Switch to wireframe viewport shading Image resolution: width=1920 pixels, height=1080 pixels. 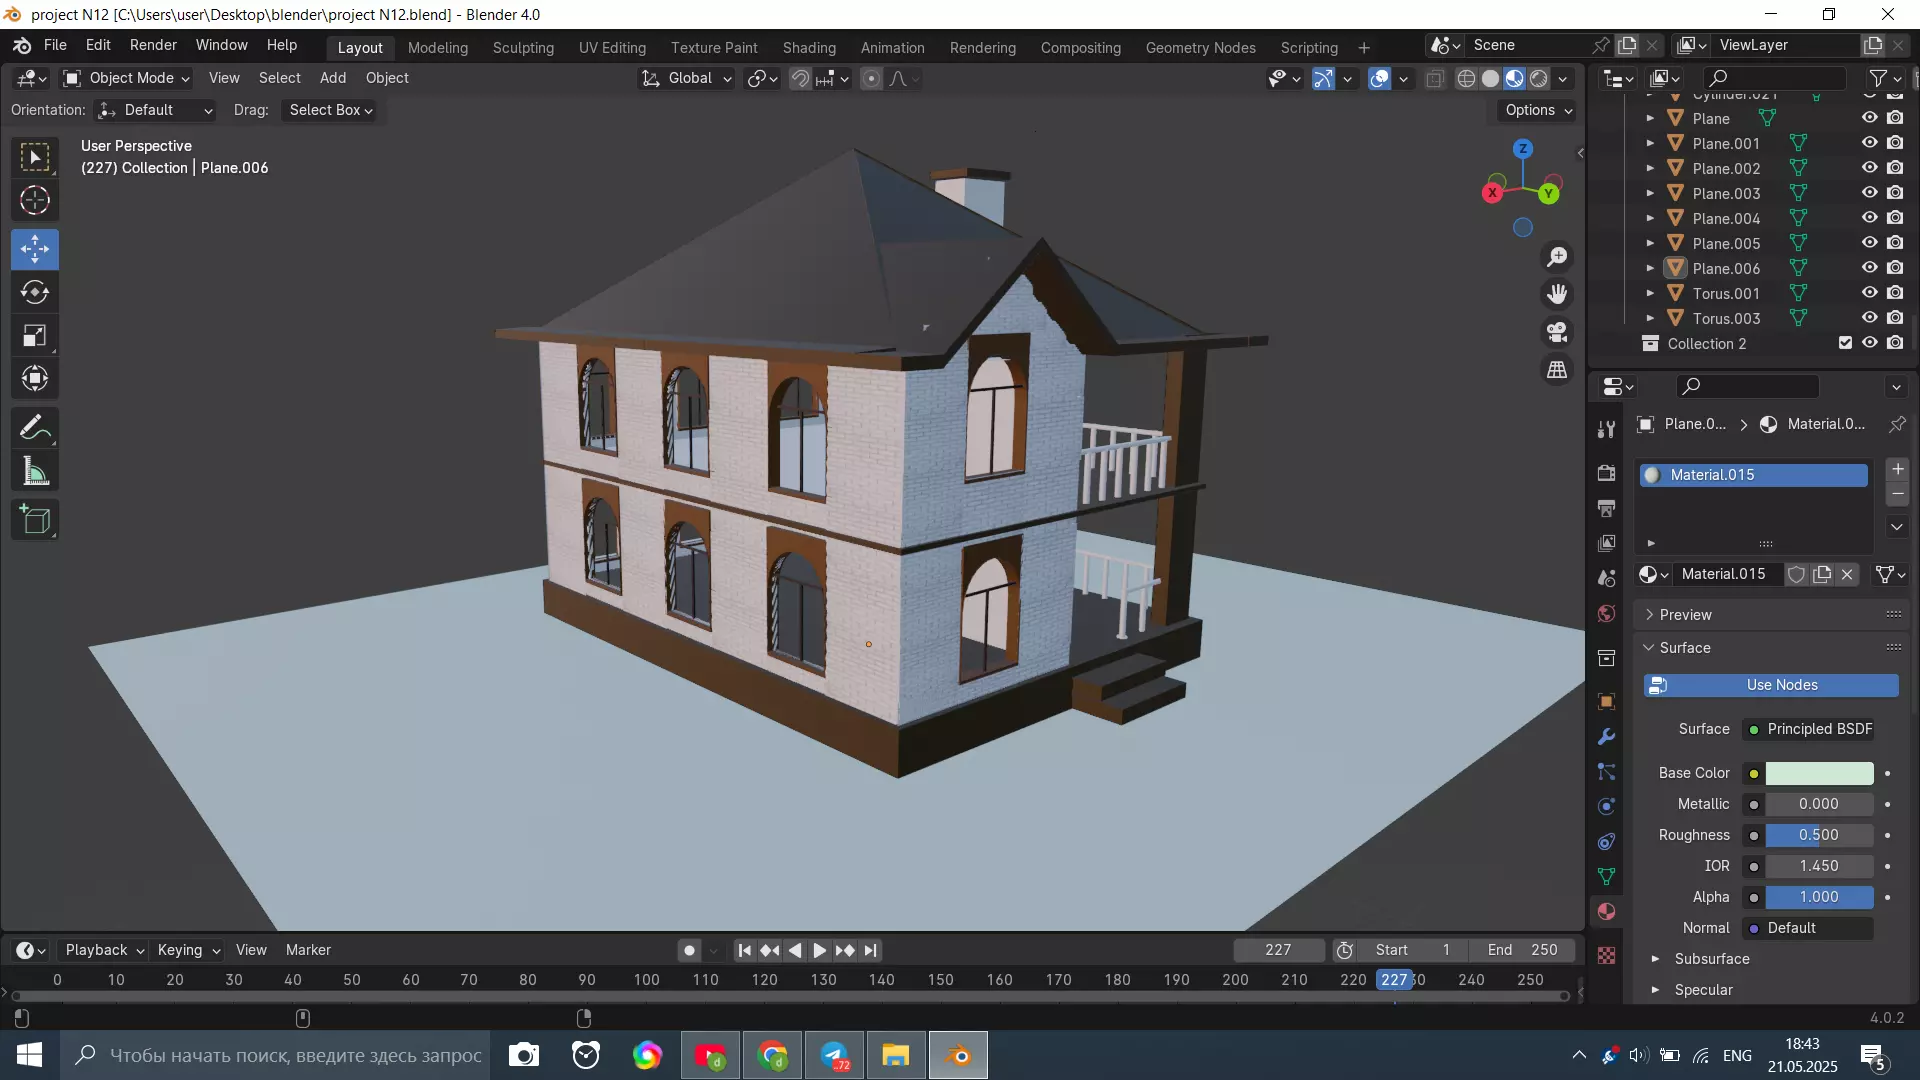[x=1466, y=79]
